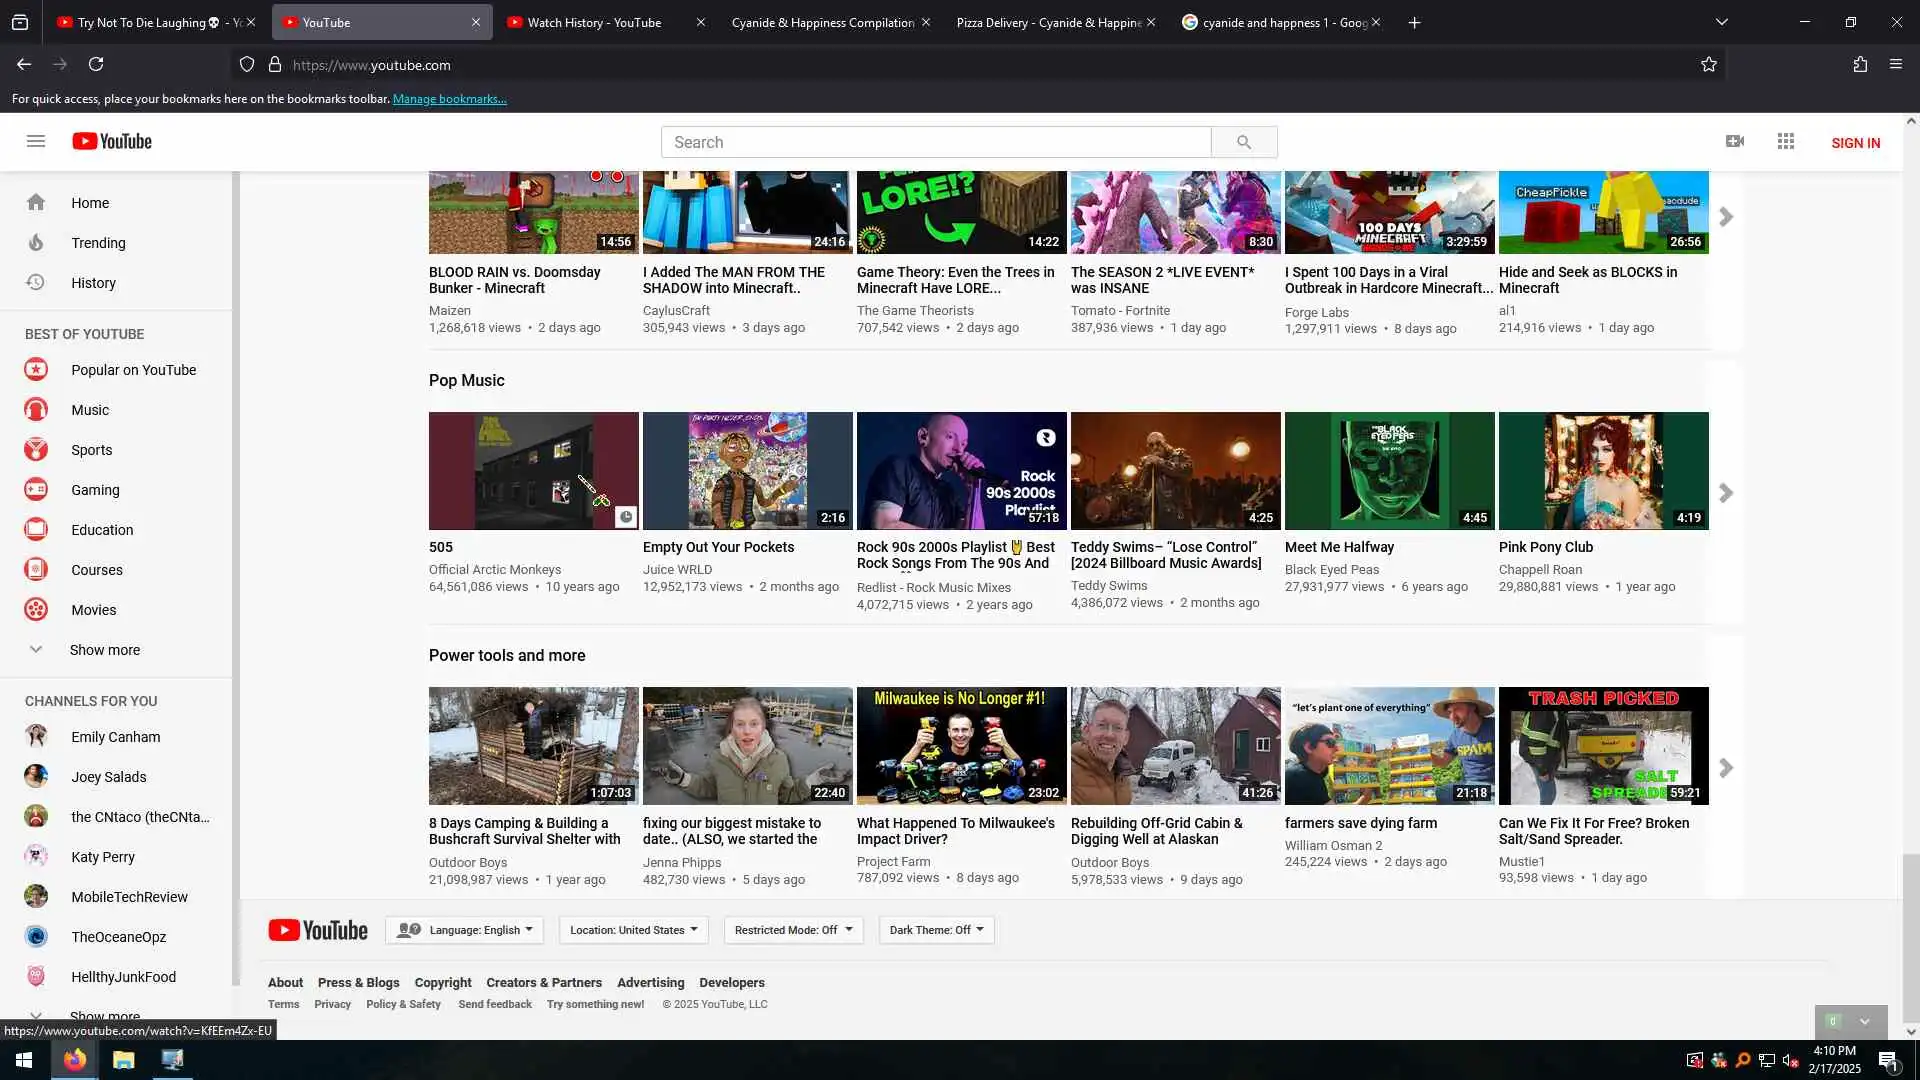Expand Show more under Best of YouTube

pyautogui.click(x=104, y=650)
